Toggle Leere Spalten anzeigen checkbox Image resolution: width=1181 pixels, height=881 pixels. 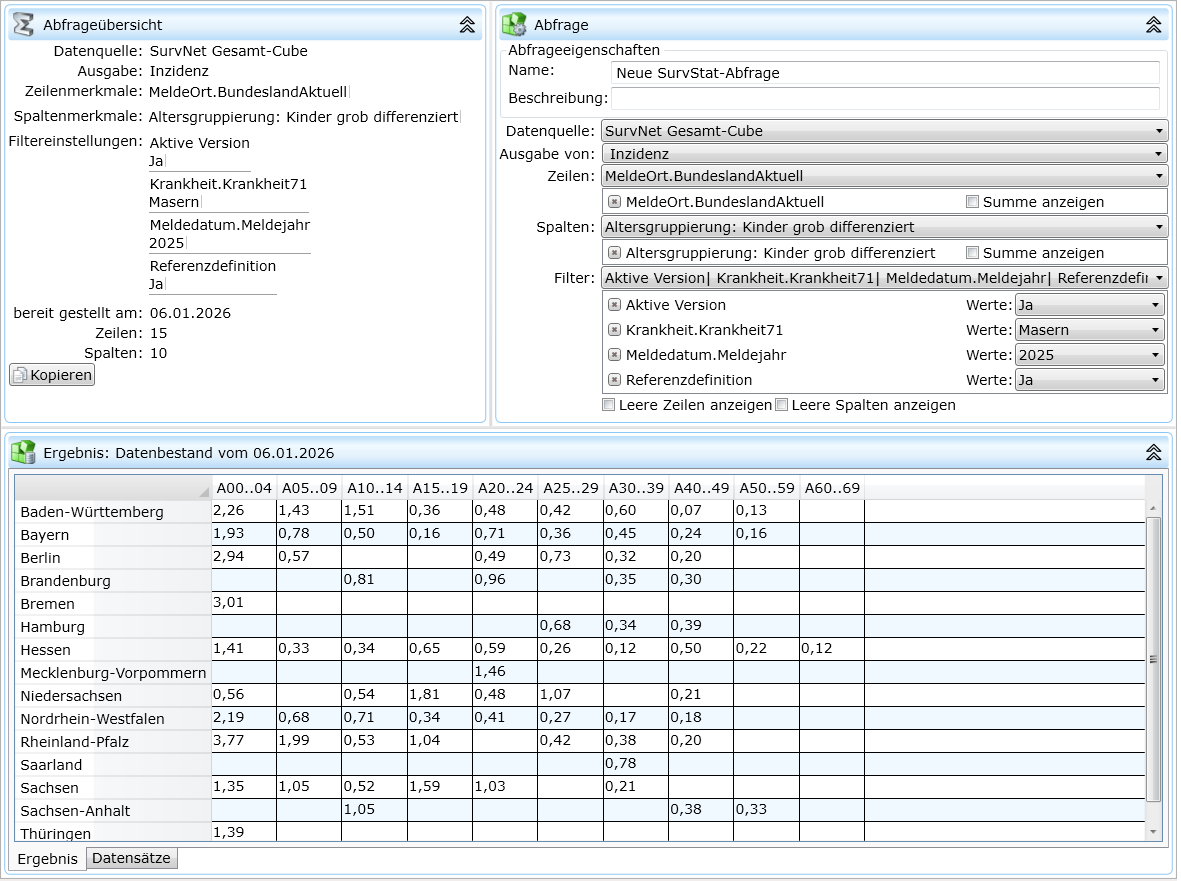pos(782,405)
